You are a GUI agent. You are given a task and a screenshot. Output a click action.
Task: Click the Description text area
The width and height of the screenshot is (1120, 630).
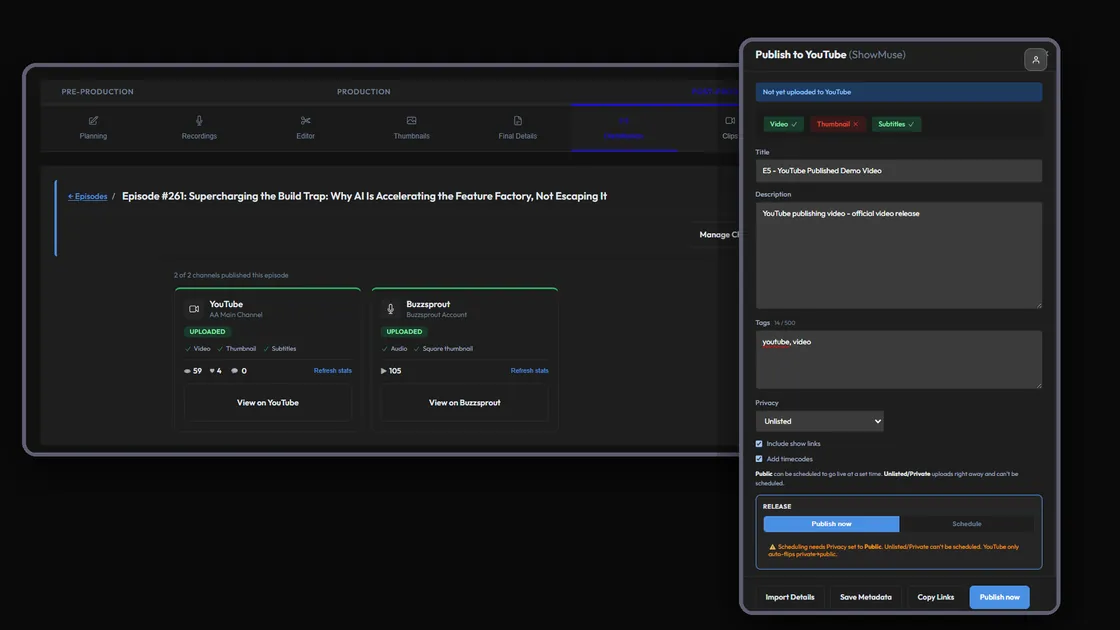pyautogui.click(x=899, y=256)
